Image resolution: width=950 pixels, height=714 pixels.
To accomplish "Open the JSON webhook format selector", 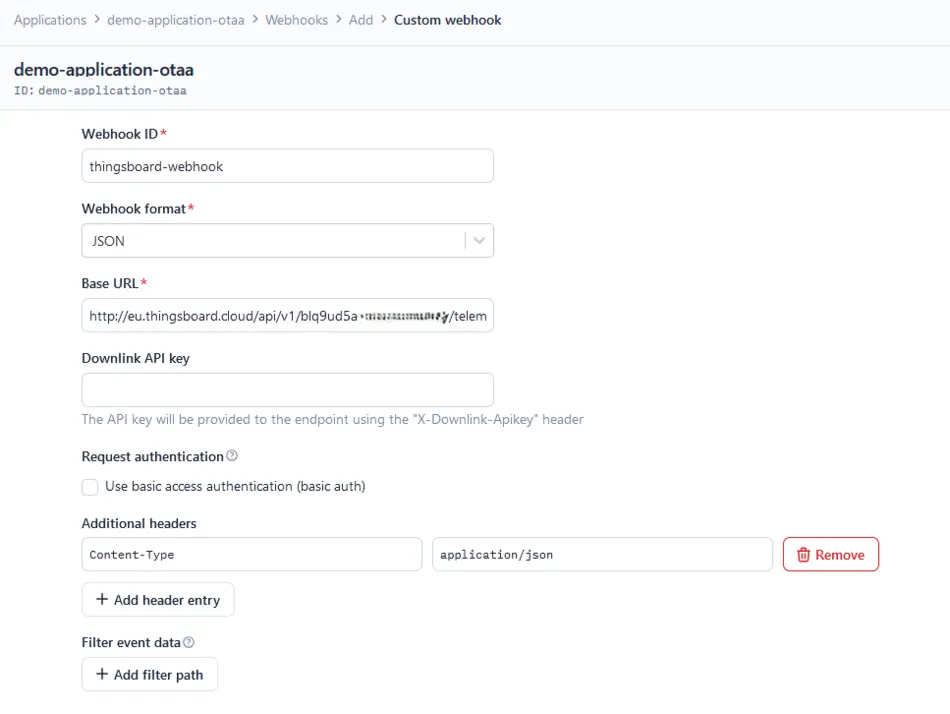I will (x=272, y=241).
